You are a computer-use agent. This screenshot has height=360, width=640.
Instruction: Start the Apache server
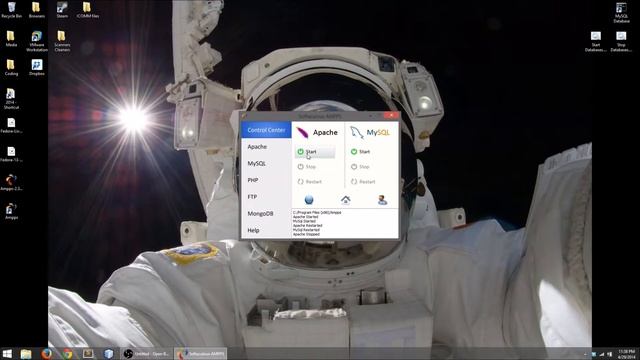[315, 151]
